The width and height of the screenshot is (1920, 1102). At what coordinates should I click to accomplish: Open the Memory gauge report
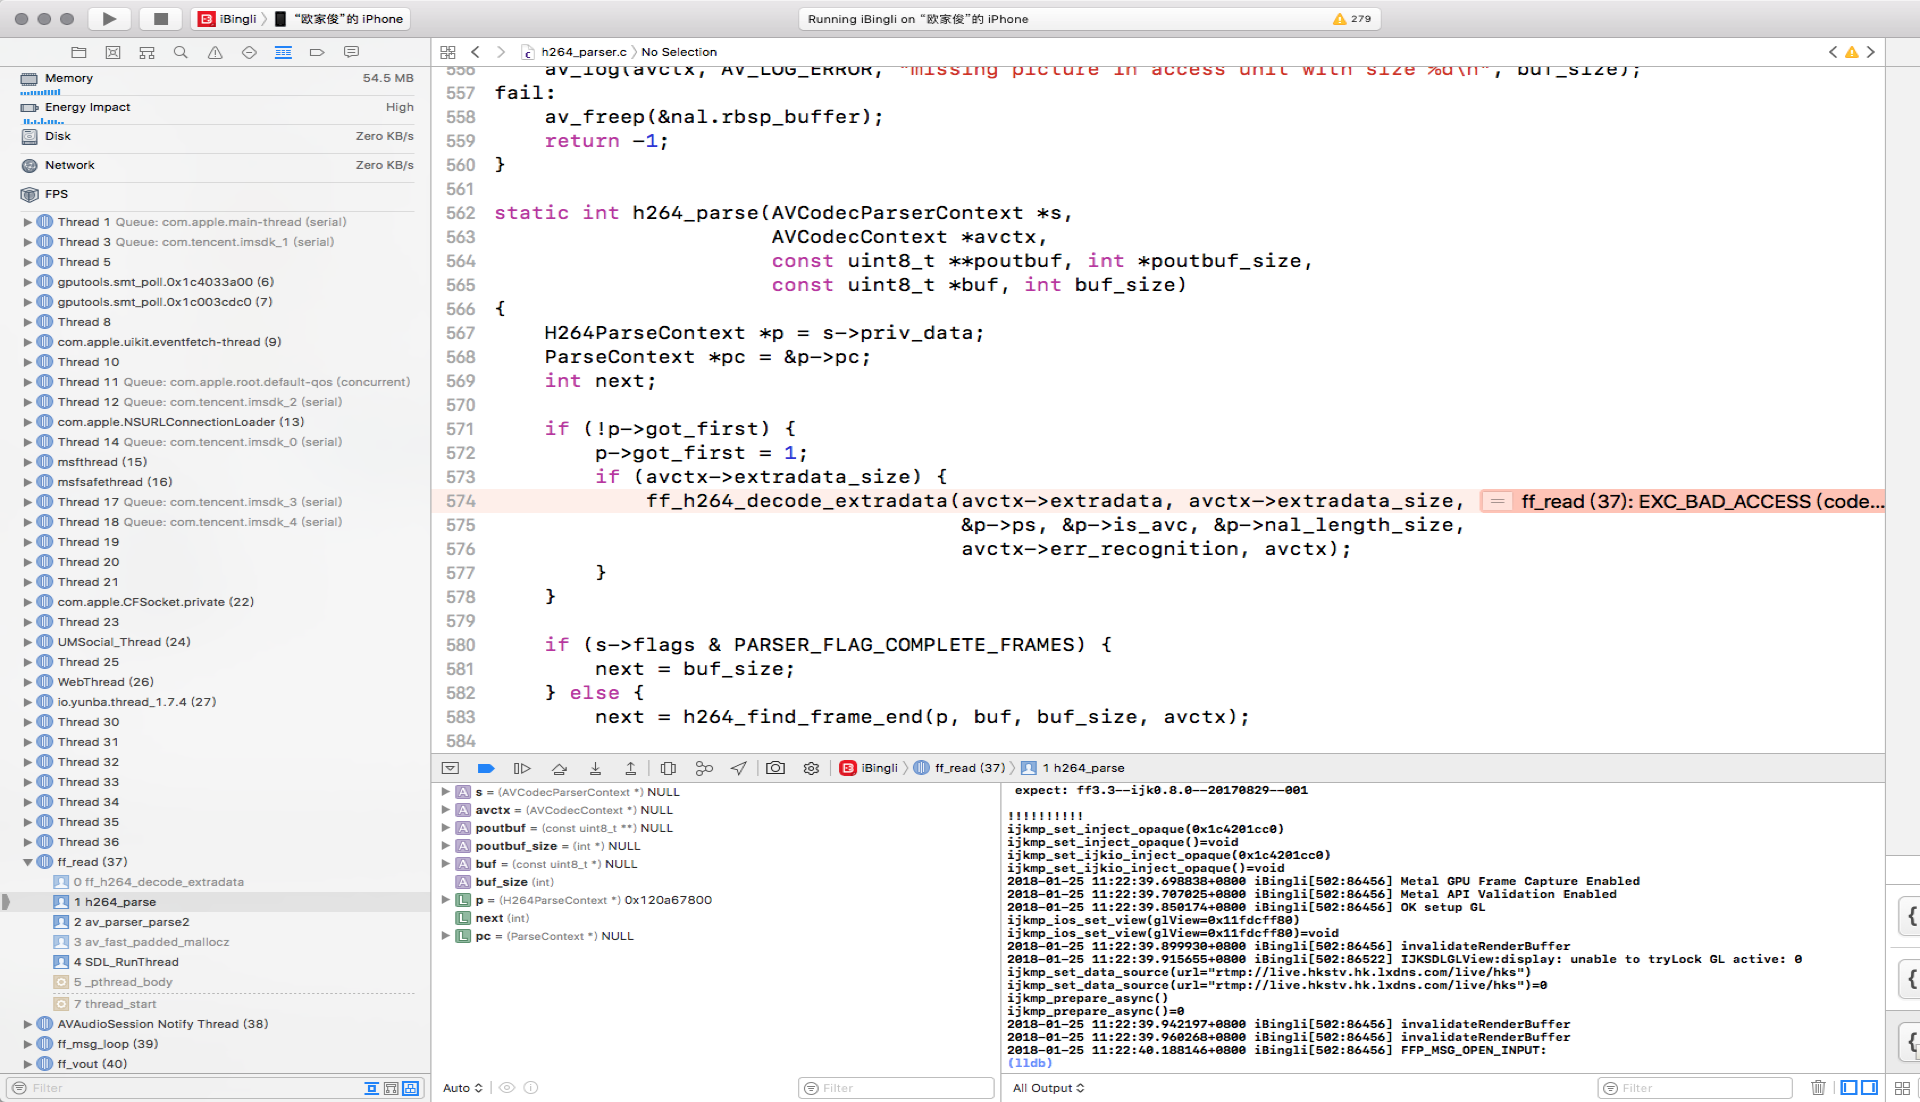217,80
